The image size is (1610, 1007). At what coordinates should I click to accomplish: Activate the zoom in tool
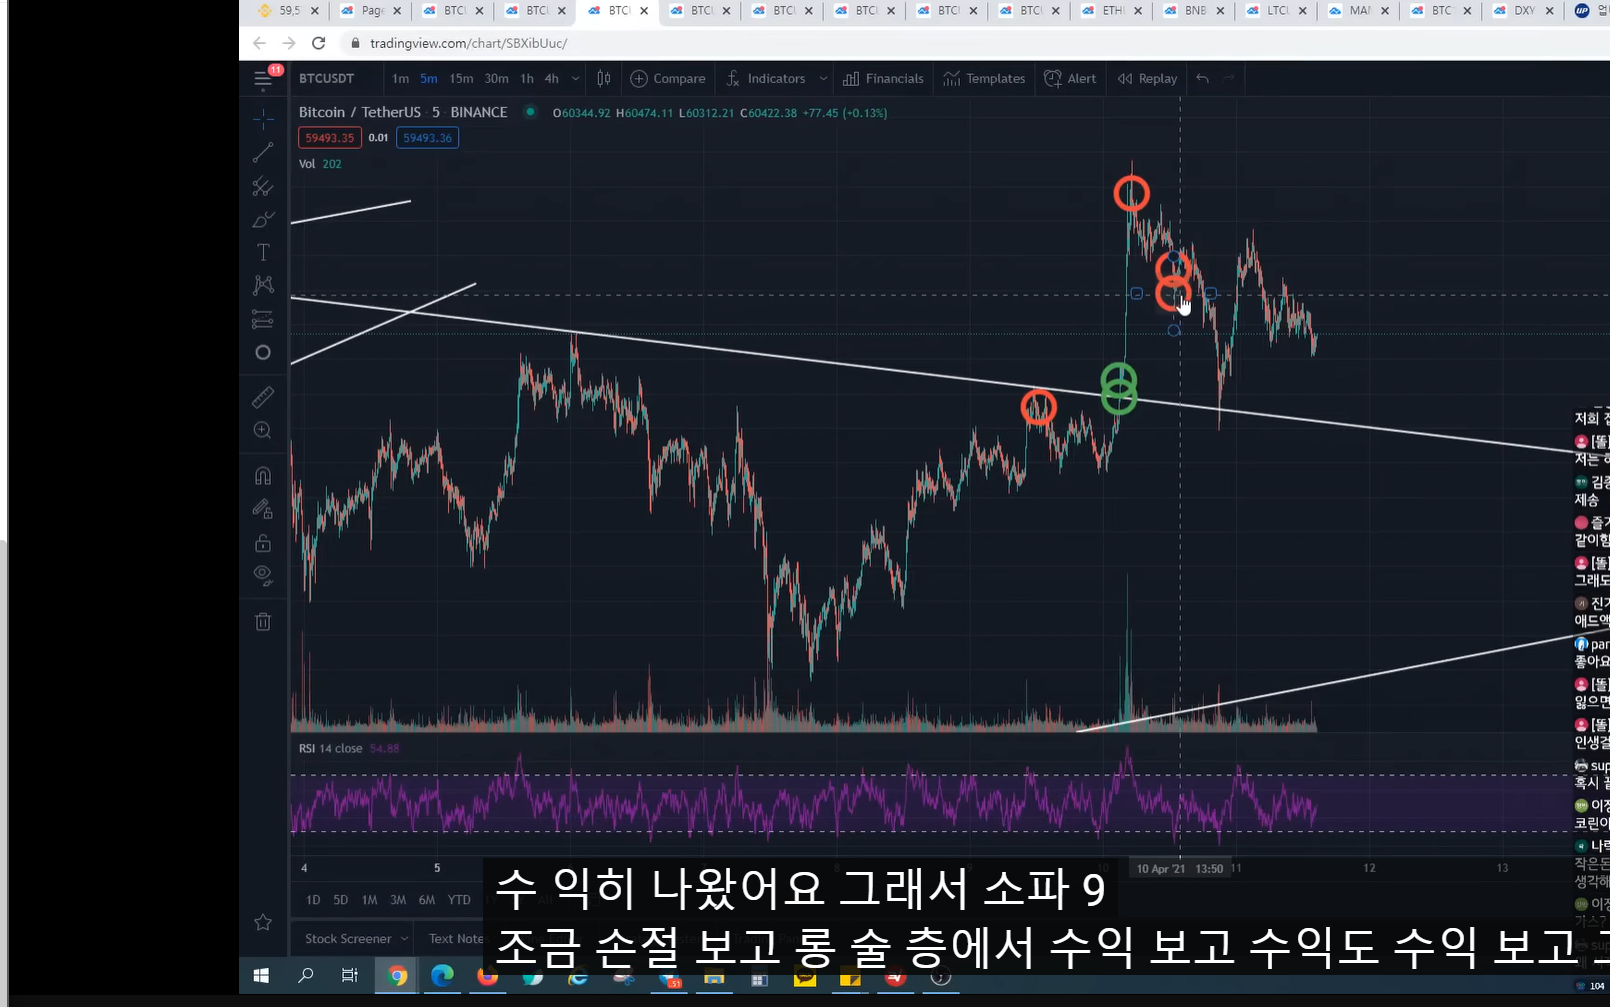263,430
